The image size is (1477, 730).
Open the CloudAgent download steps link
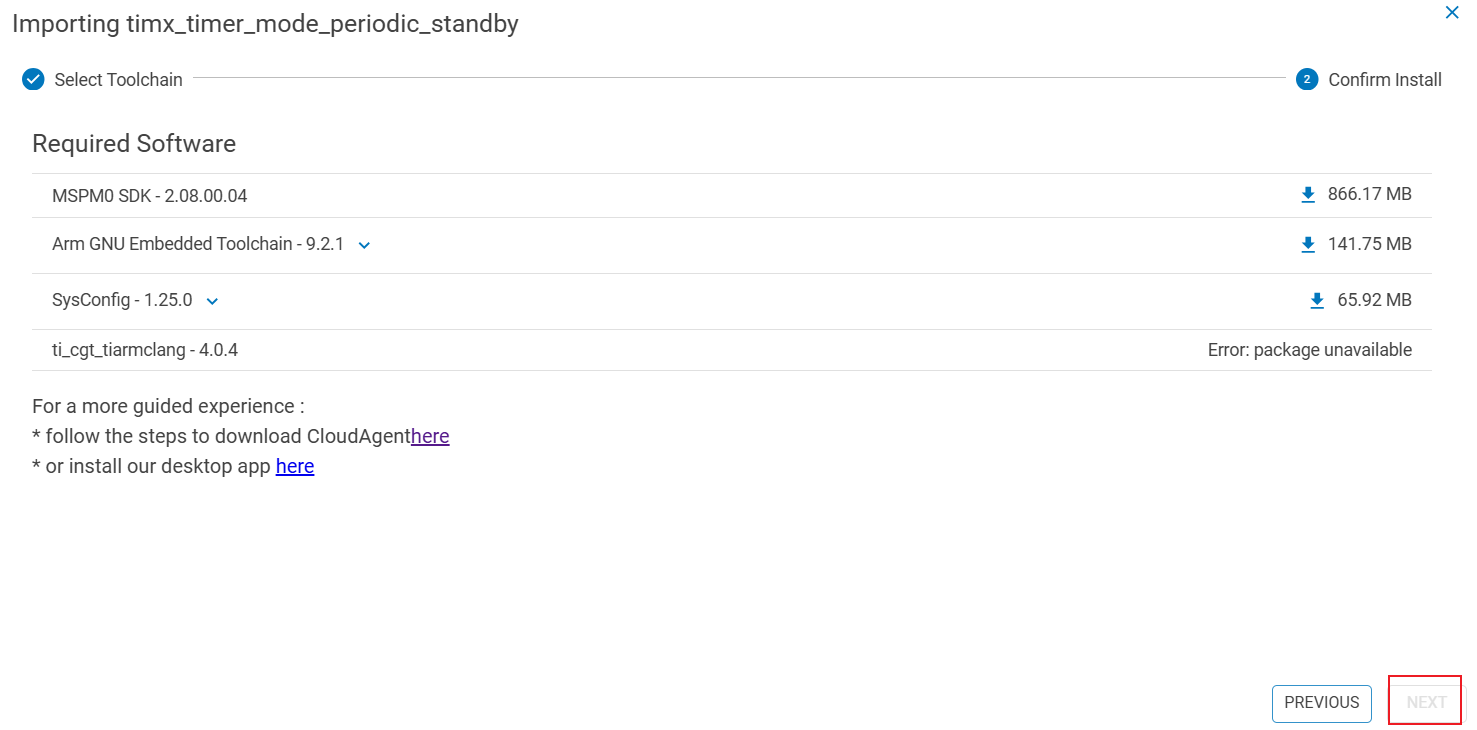[430, 436]
